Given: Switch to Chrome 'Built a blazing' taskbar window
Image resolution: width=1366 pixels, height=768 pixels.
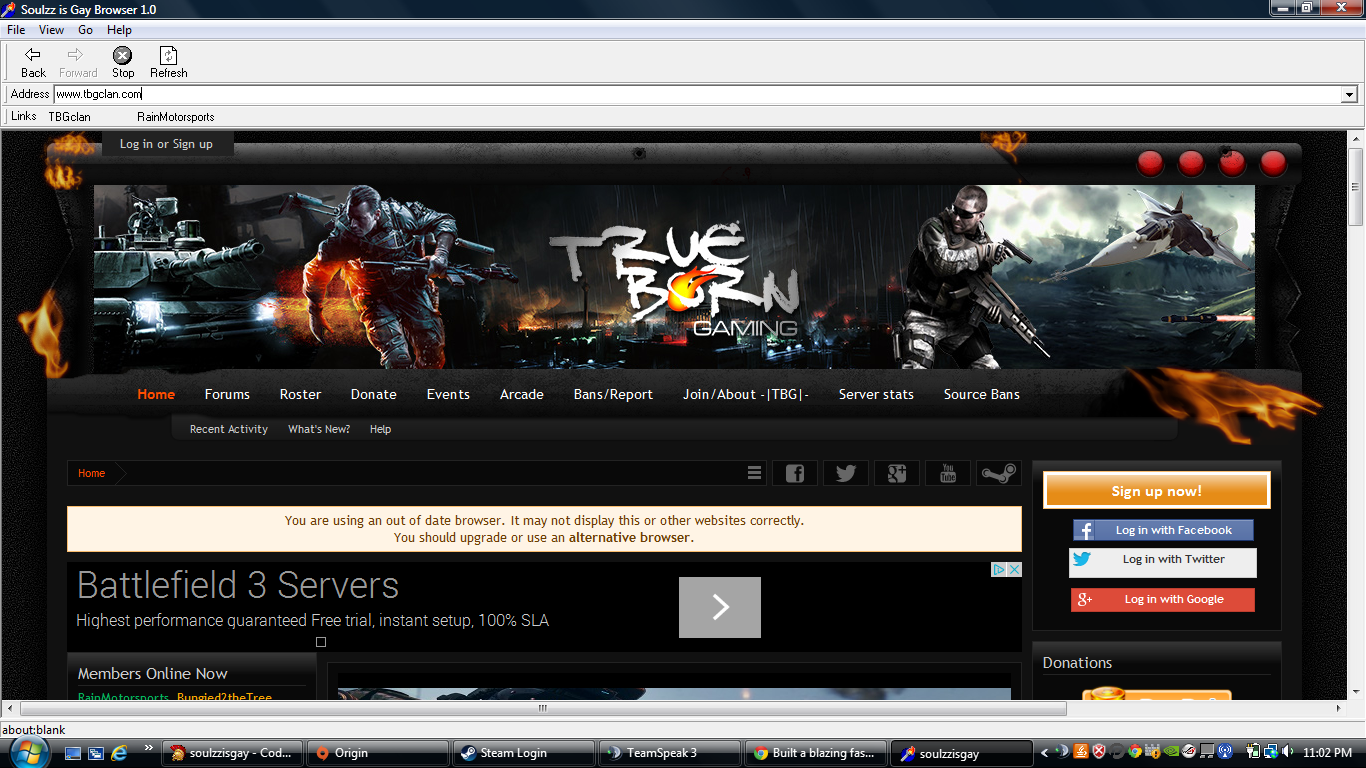Looking at the screenshot, I should 816,753.
